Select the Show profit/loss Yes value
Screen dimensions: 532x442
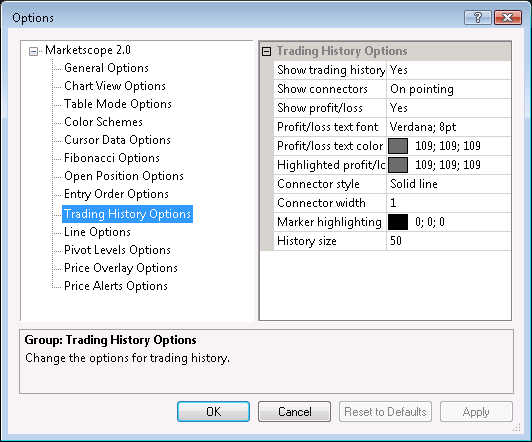(x=449, y=108)
